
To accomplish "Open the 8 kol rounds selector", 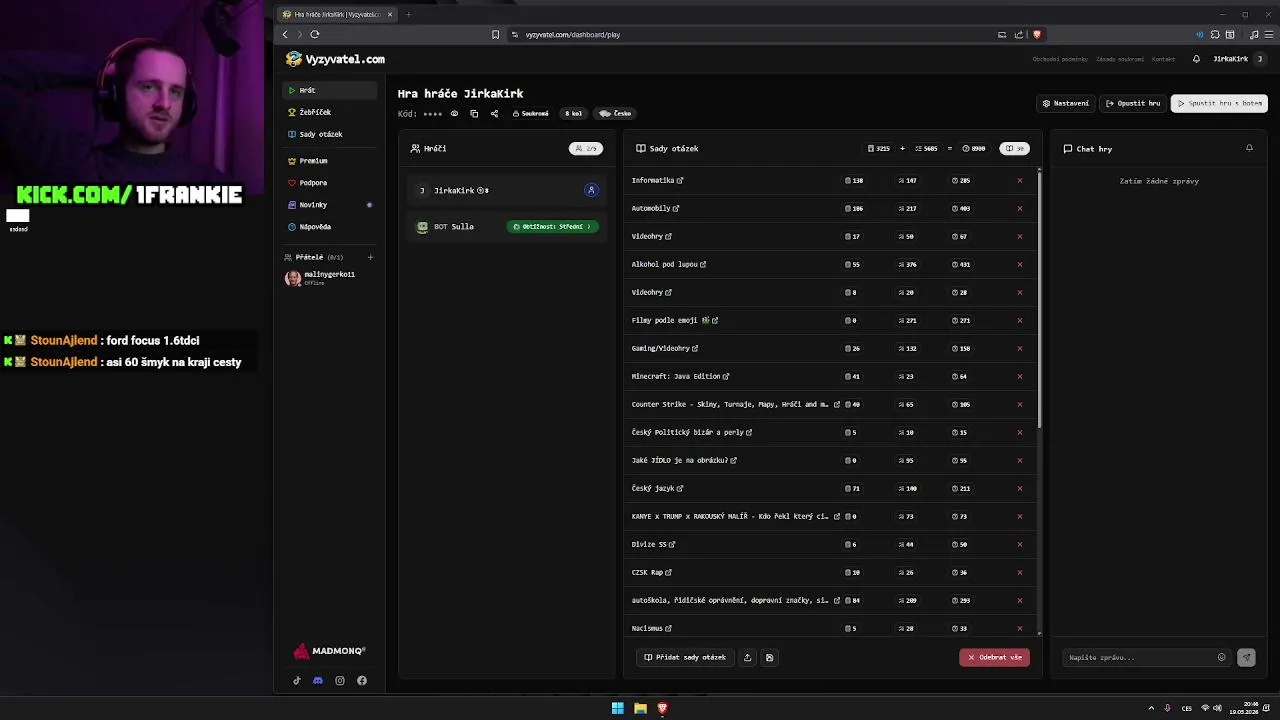I will [x=573, y=114].
